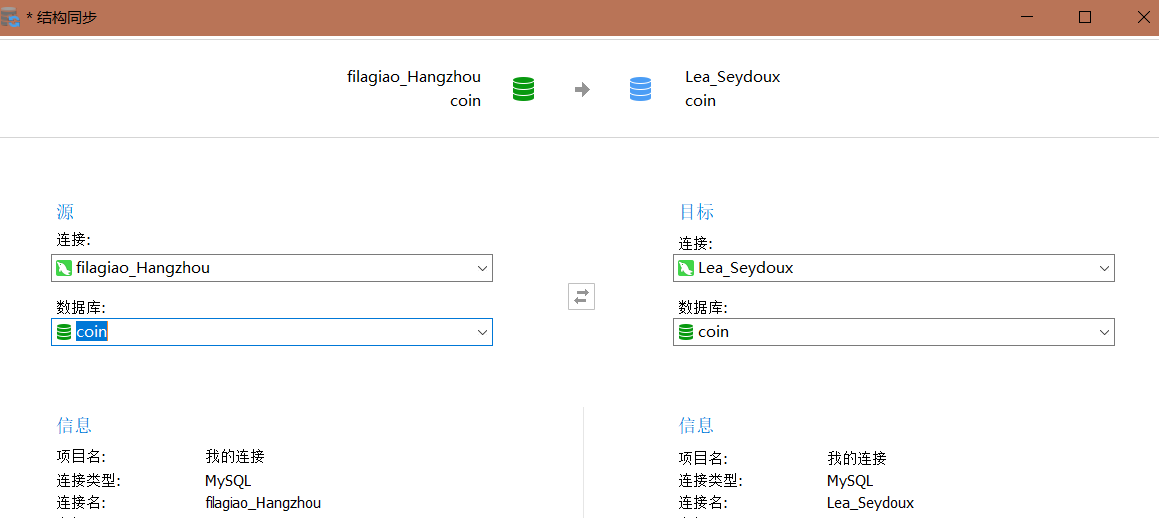Click highlighted coin text in source database
The height and width of the screenshot is (518, 1159).
click(92, 333)
